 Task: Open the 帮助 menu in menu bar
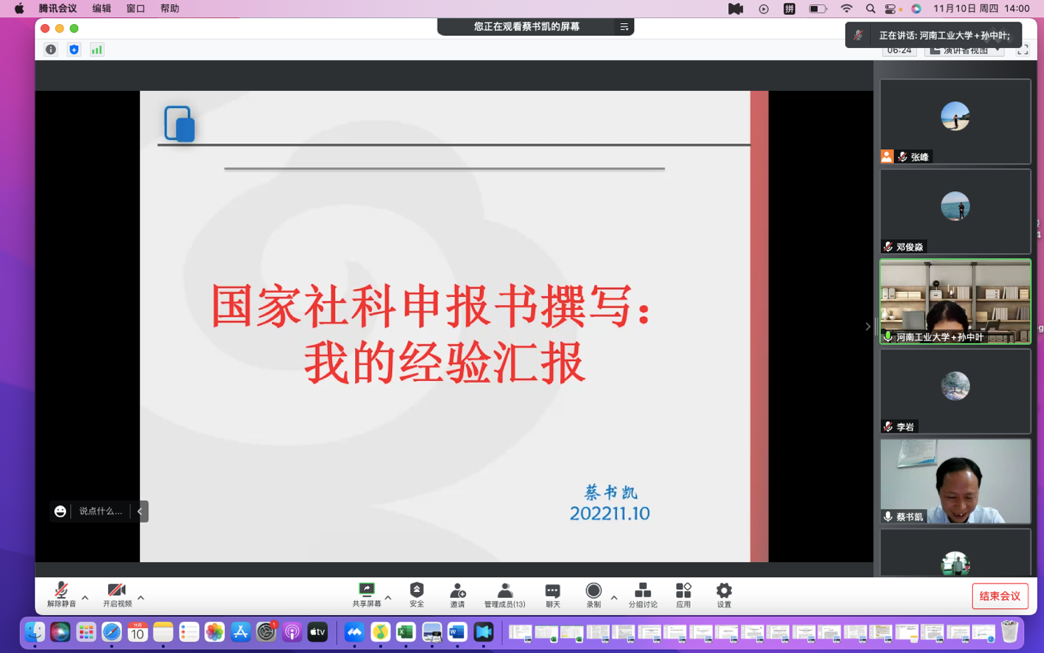click(170, 8)
